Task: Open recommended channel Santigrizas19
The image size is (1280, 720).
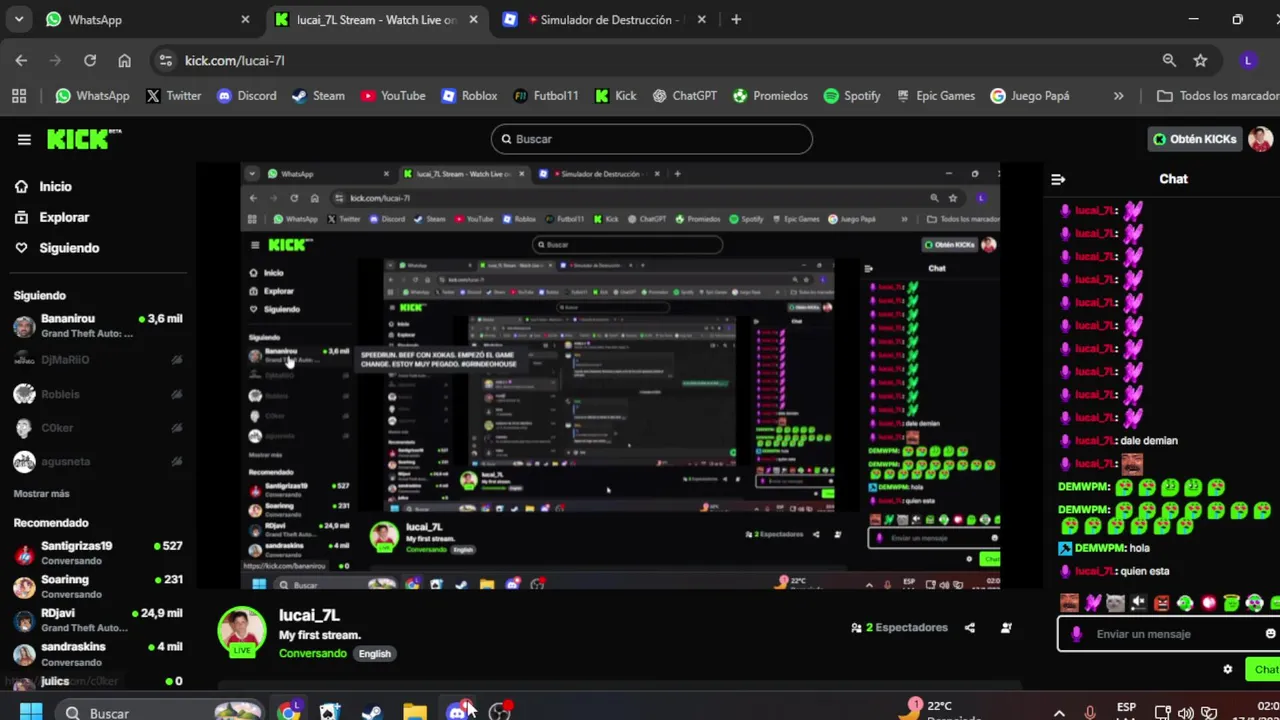Action: point(97,553)
